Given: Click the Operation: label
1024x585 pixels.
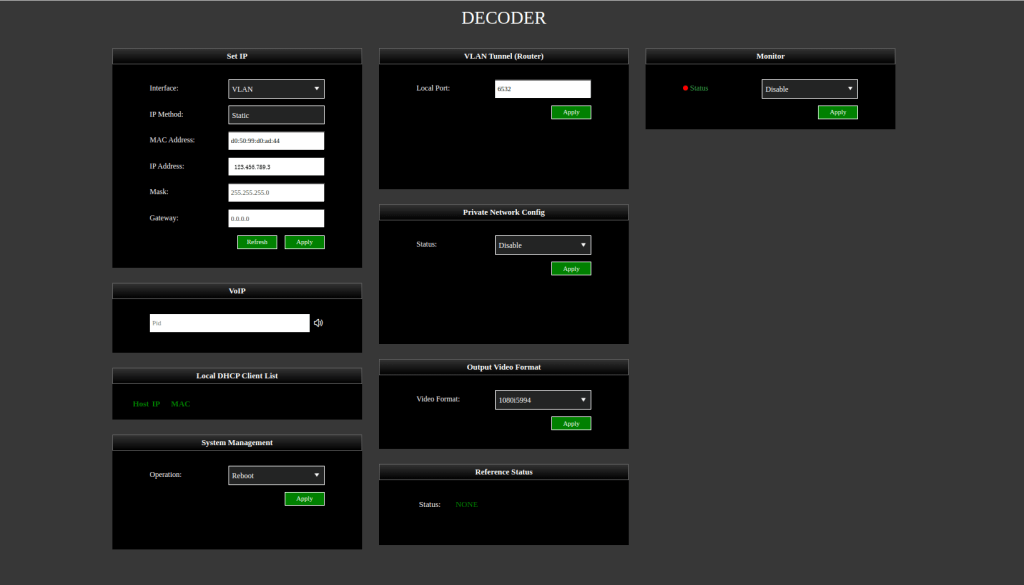Looking at the screenshot, I should (165, 475).
